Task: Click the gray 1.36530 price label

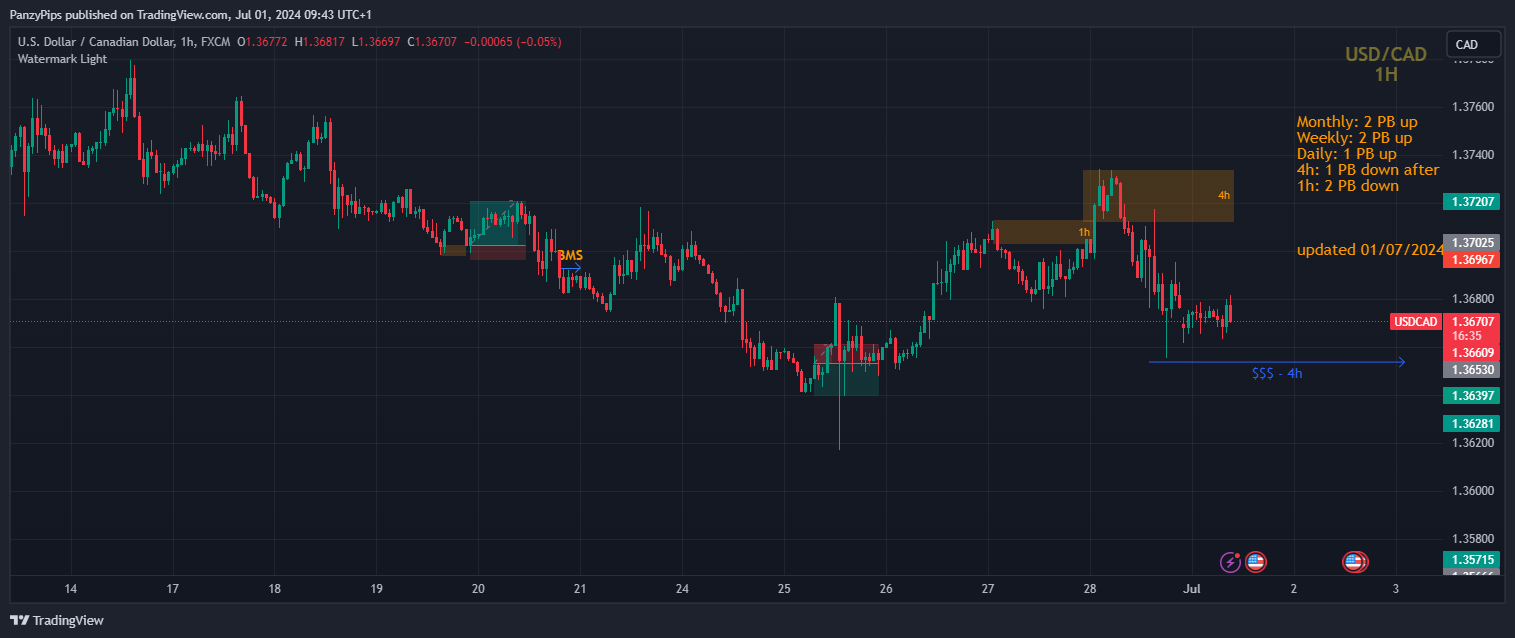Action: tap(1472, 370)
